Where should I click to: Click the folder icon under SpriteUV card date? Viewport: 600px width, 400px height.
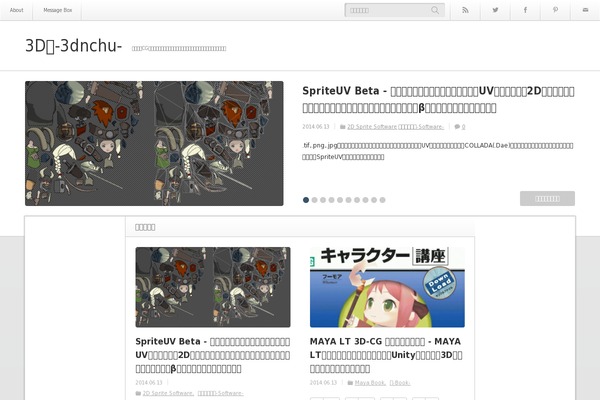click(x=138, y=393)
